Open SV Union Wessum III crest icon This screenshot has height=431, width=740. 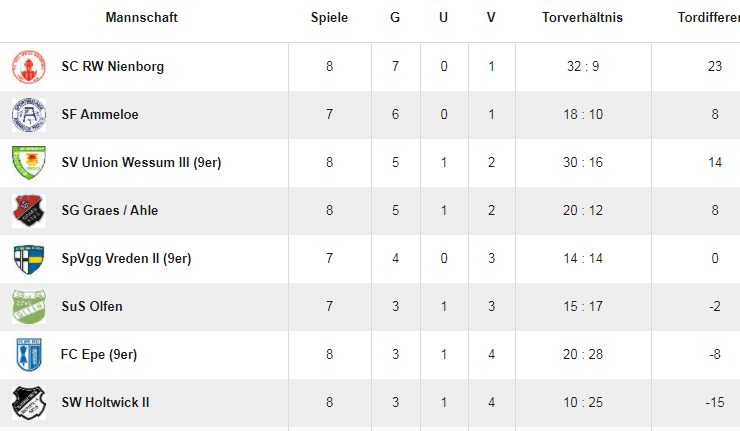click(29, 162)
